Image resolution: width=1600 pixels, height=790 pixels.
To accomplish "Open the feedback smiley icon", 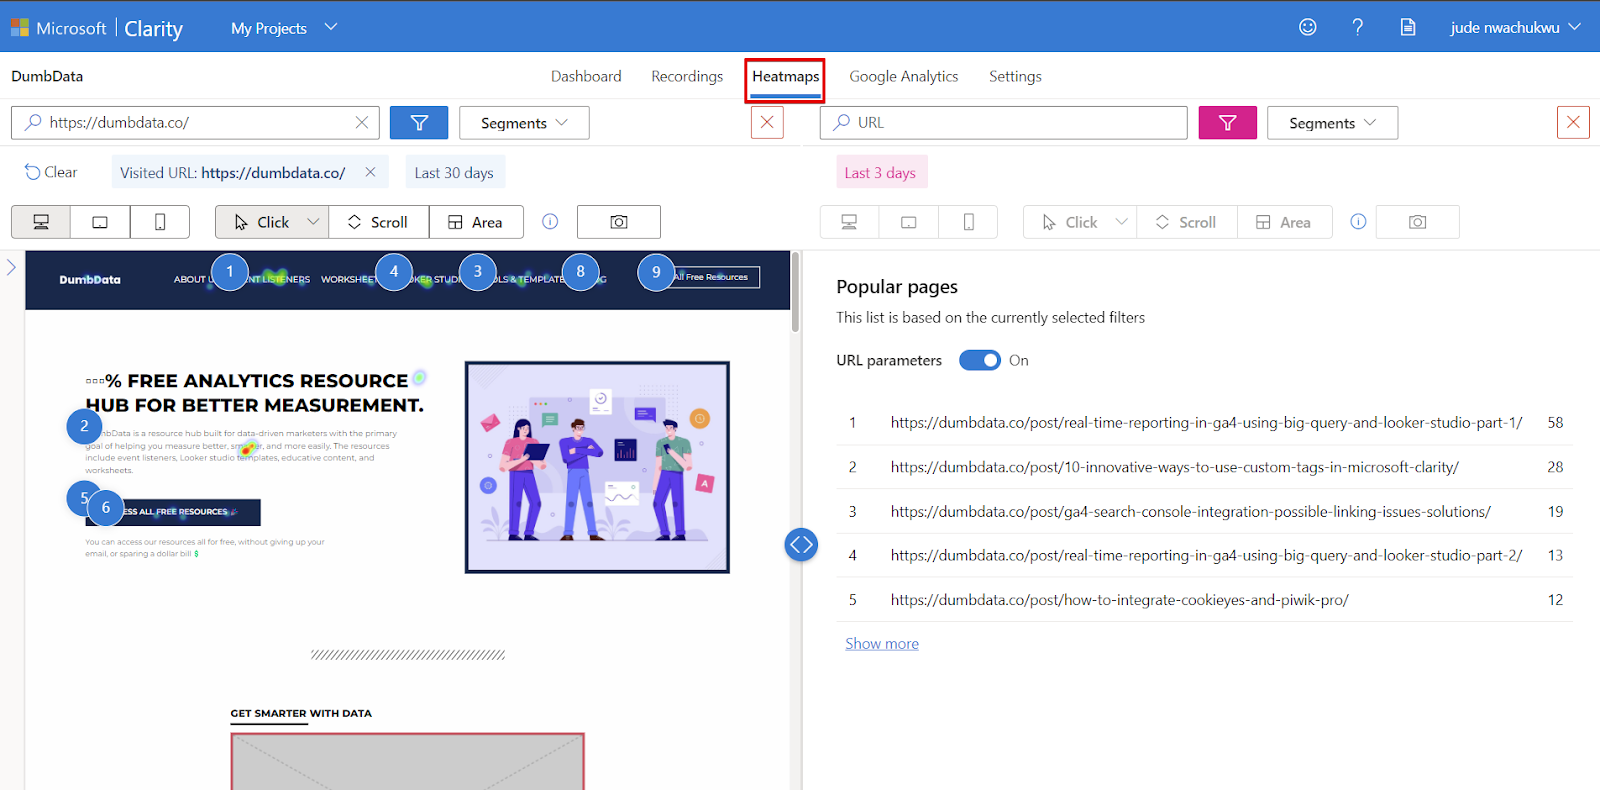I will 1307,27.
